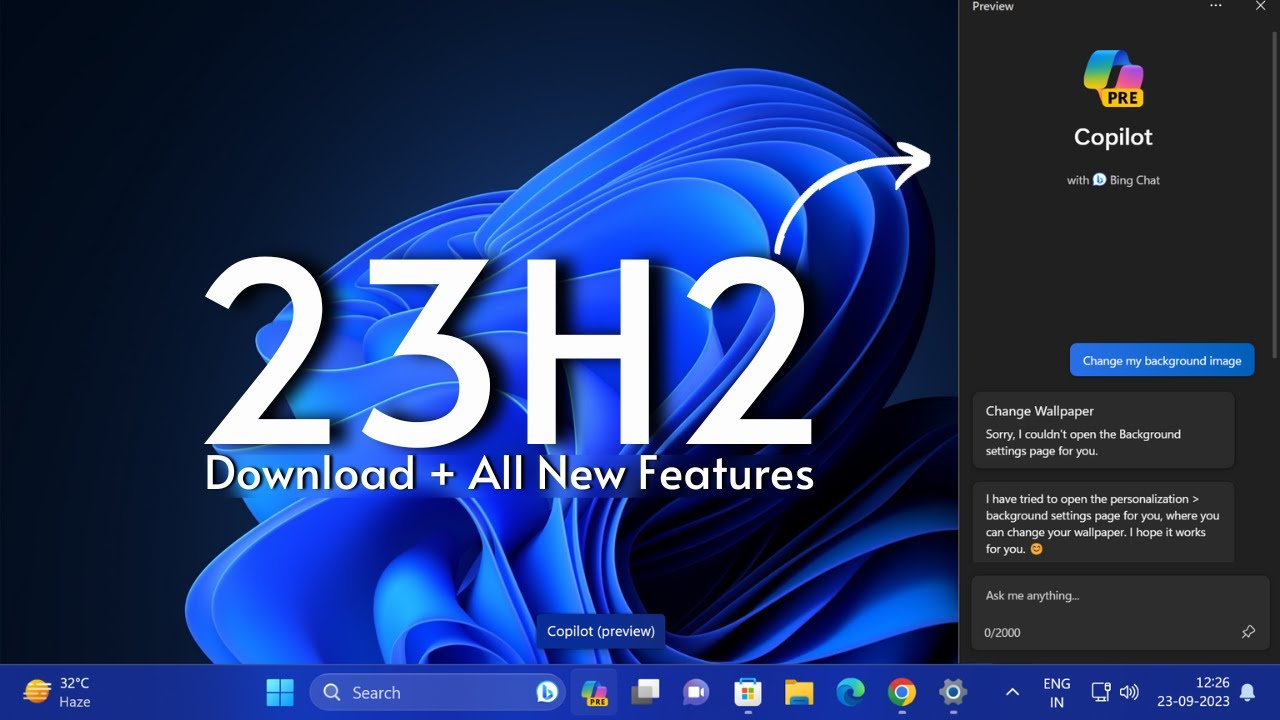The width and height of the screenshot is (1280, 720).
Task: Show hidden tray icons chevron
Action: coord(1012,692)
